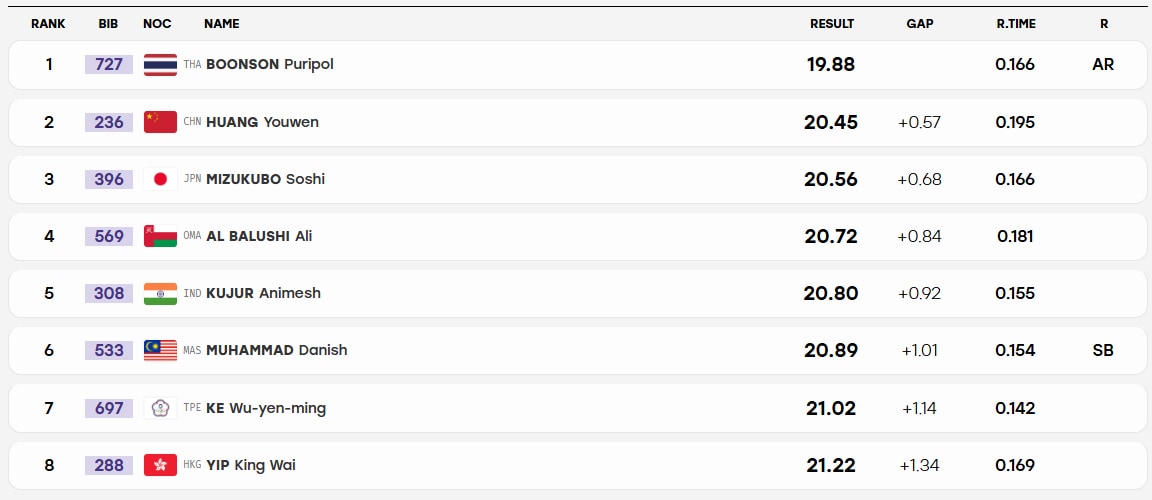Click the RESULT column header
This screenshot has width=1152, height=500.
click(832, 23)
